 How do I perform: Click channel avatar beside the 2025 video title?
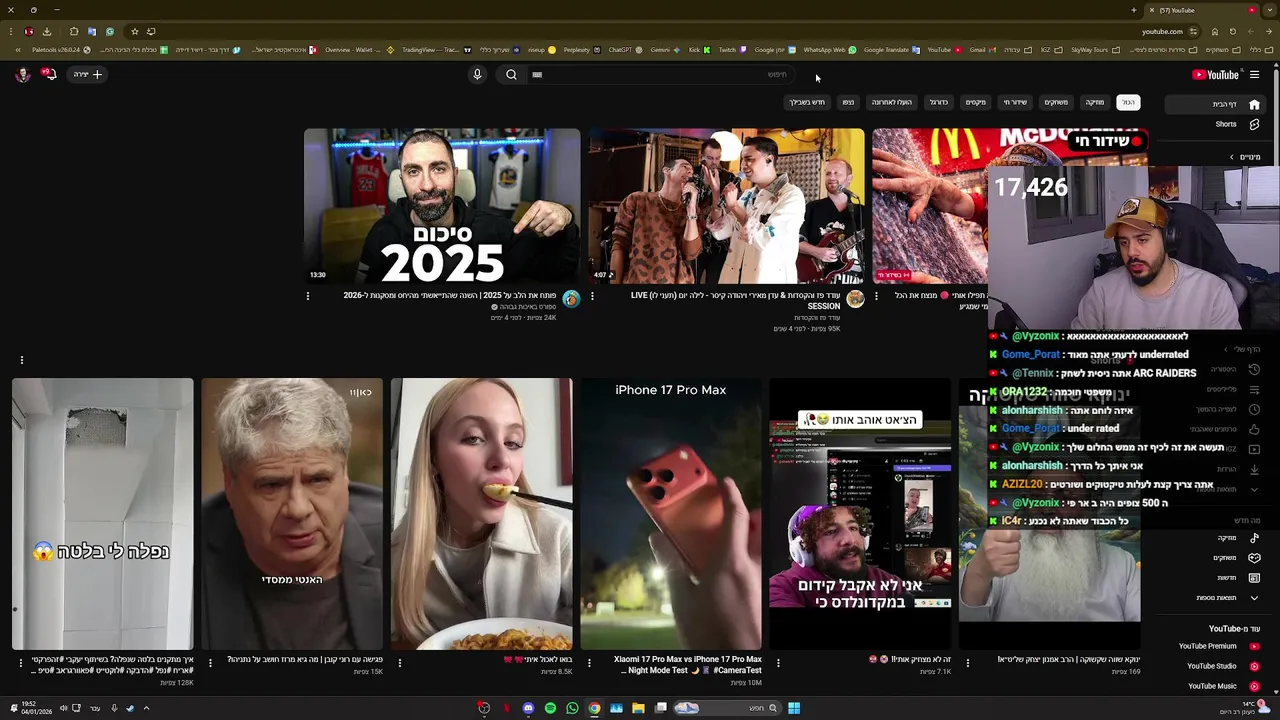[x=571, y=299]
